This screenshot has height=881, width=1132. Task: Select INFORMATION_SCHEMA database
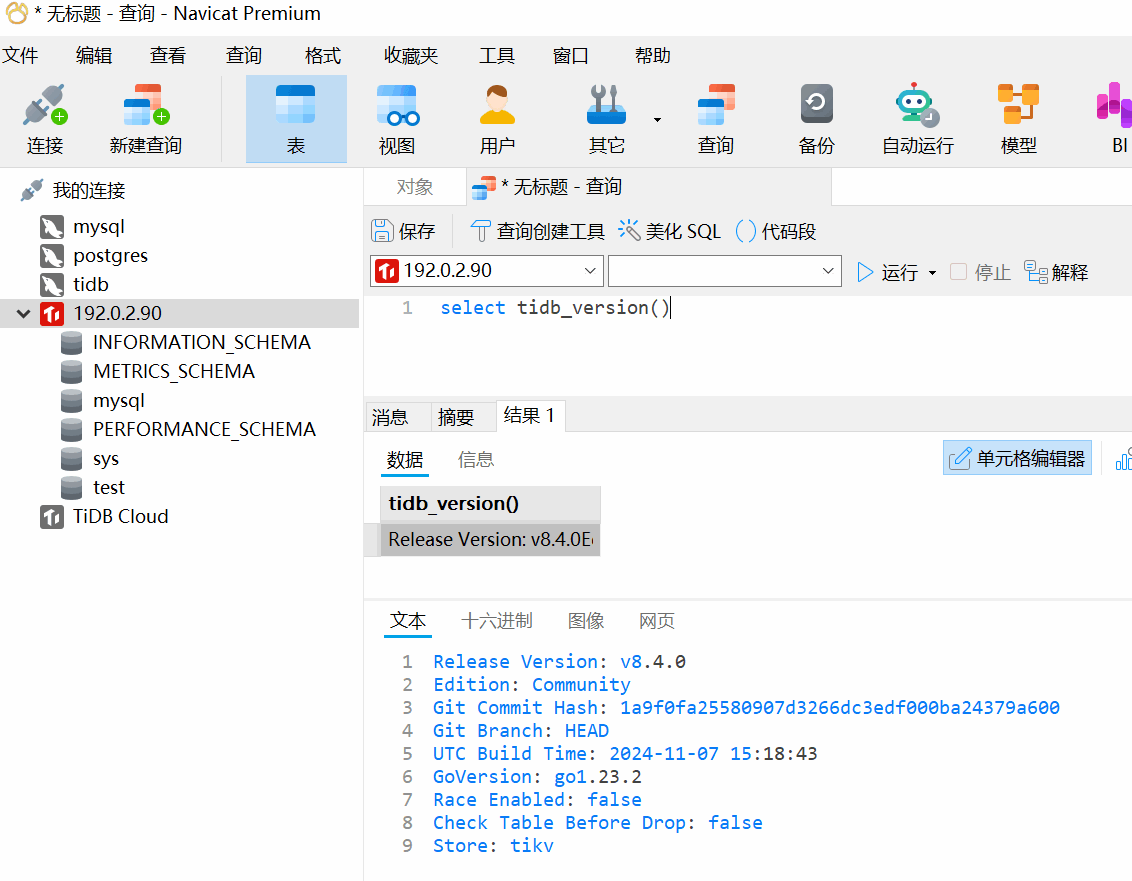[x=201, y=342]
